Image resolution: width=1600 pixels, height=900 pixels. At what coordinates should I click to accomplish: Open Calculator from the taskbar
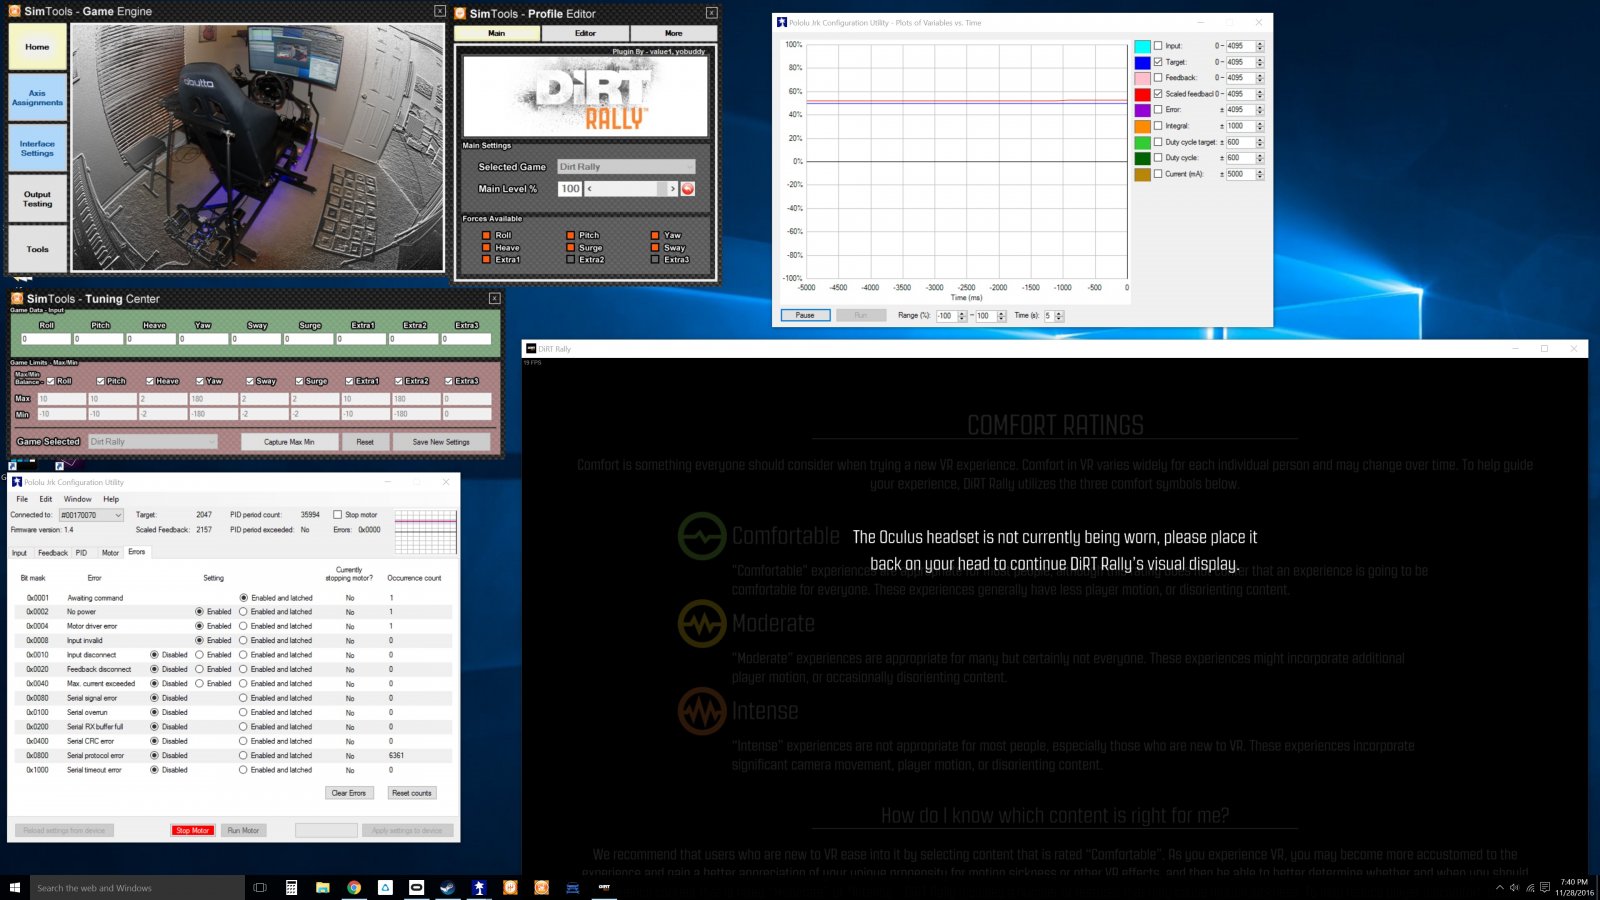click(x=291, y=887)
